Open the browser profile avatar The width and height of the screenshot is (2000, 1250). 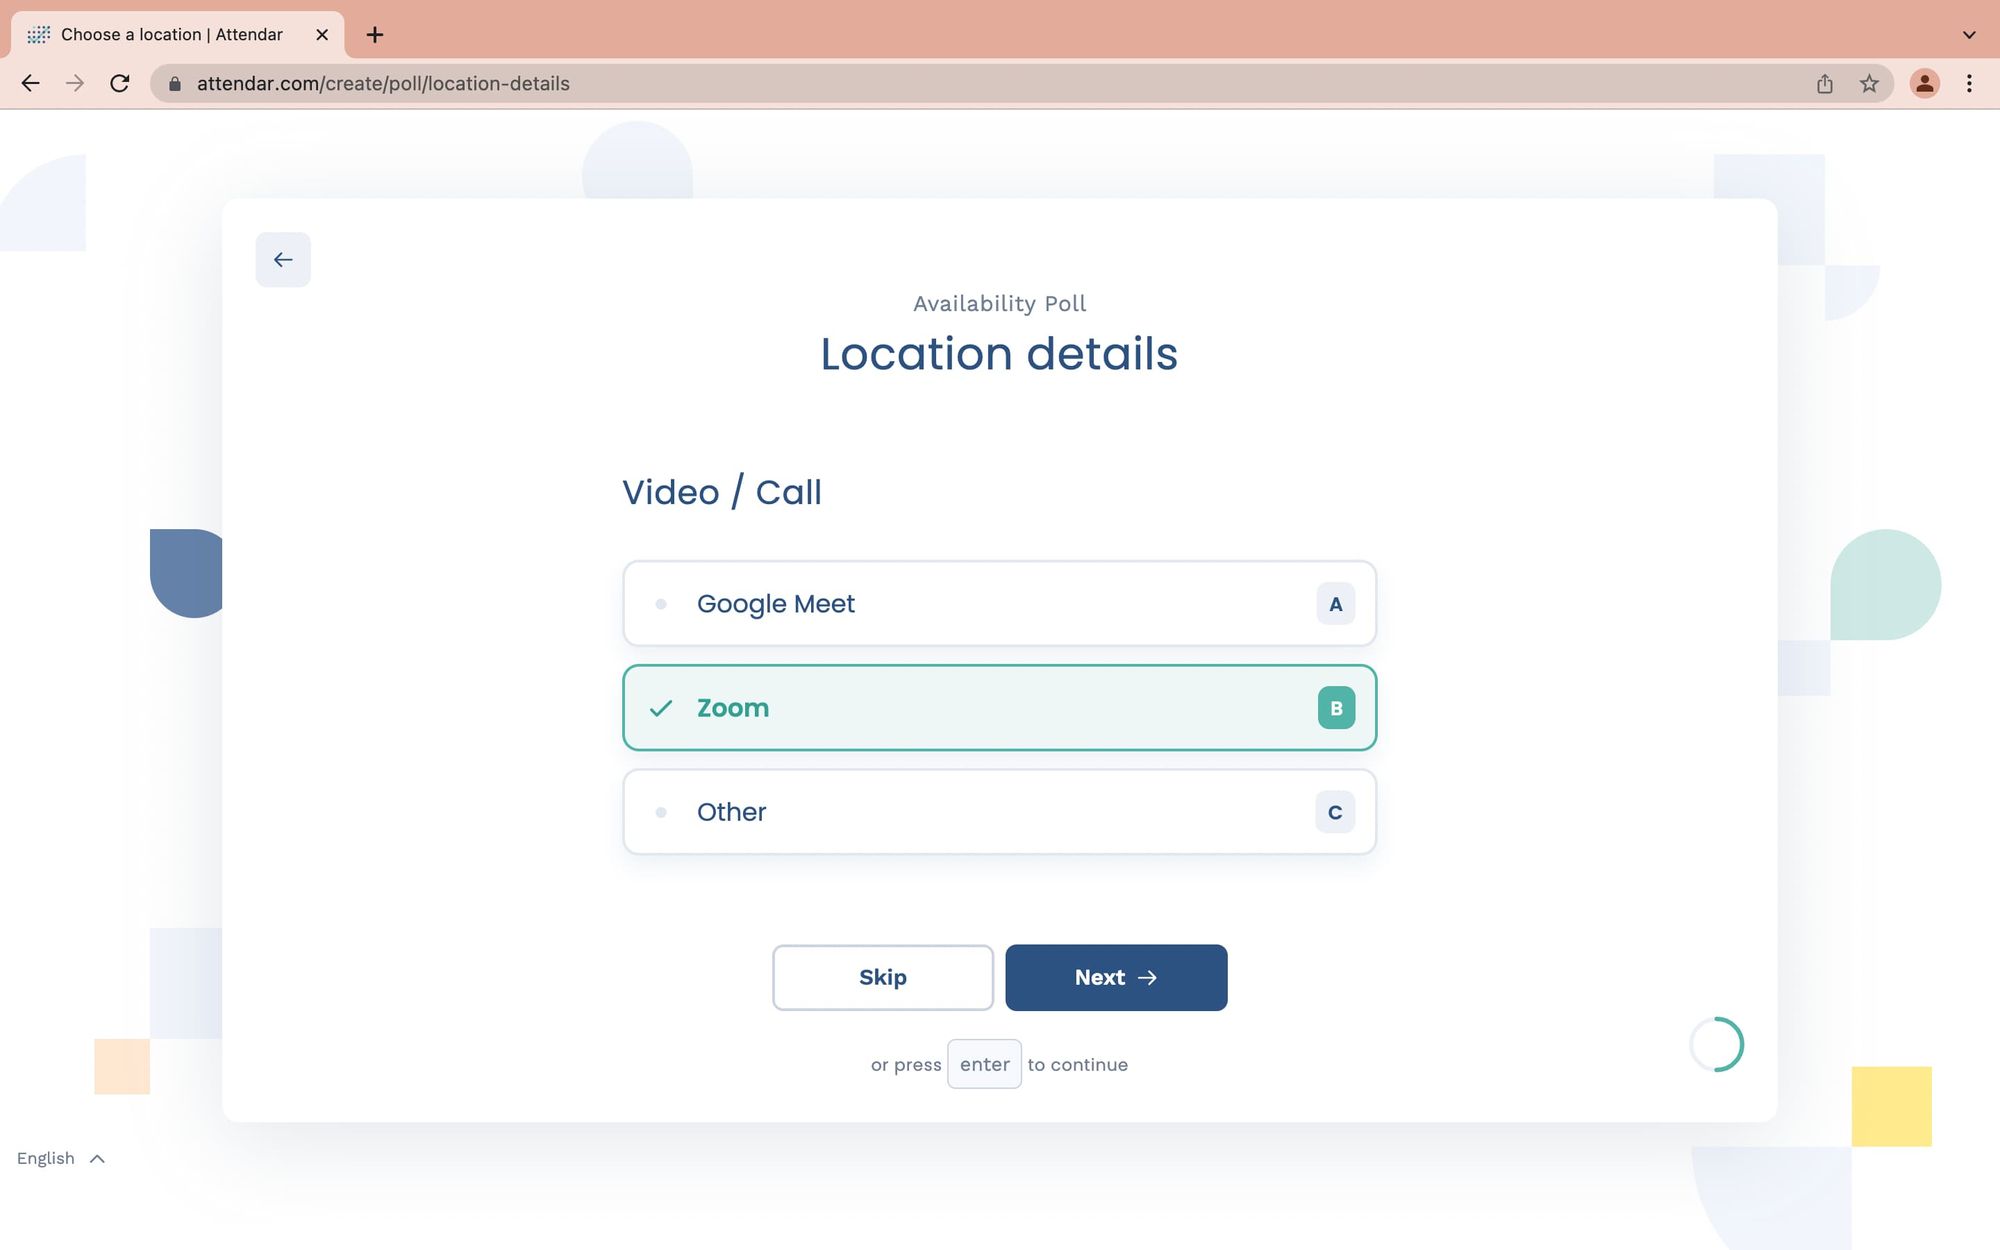click(x=1924, y=84)
